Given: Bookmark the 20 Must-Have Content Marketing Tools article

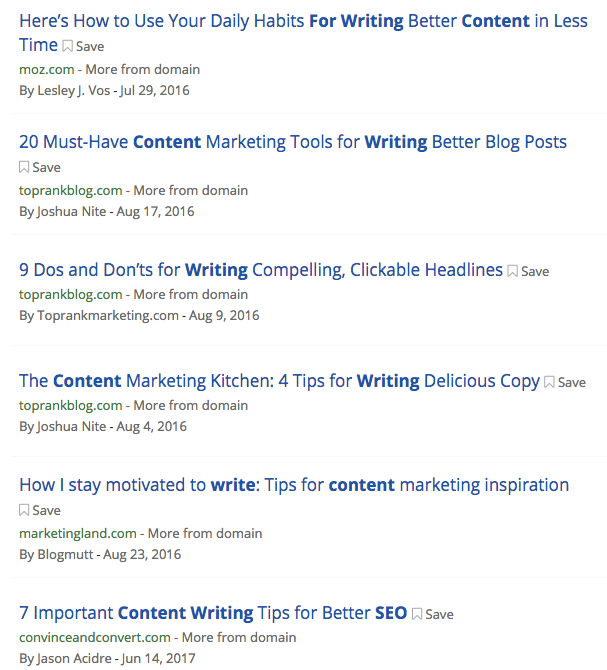Looking at the screenshot, I should pos(40,167).
